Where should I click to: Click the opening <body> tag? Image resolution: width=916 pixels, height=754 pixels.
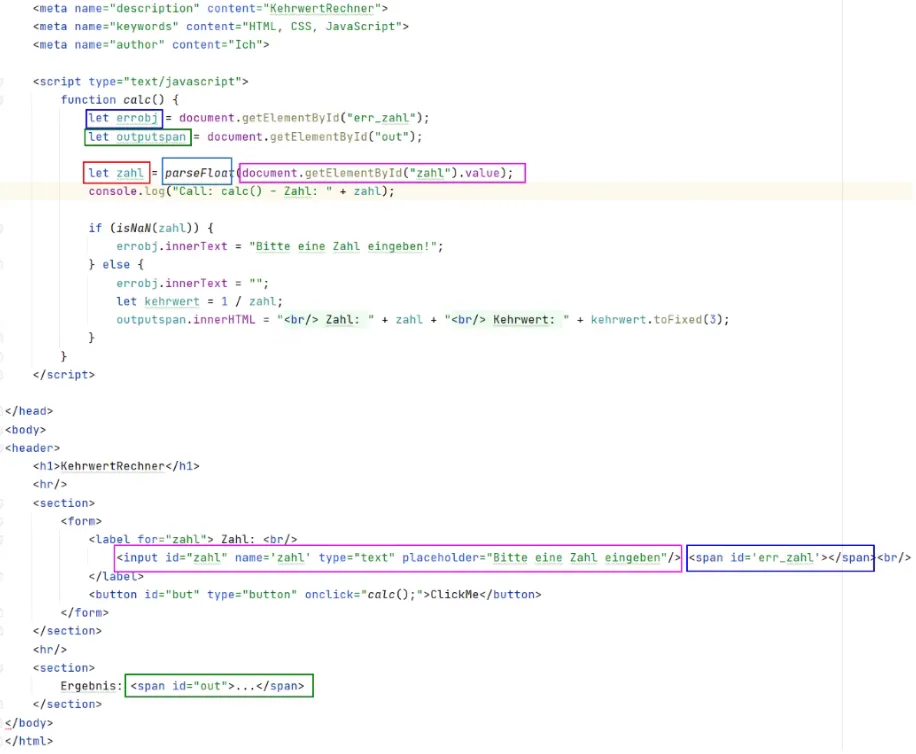(25, 430)
